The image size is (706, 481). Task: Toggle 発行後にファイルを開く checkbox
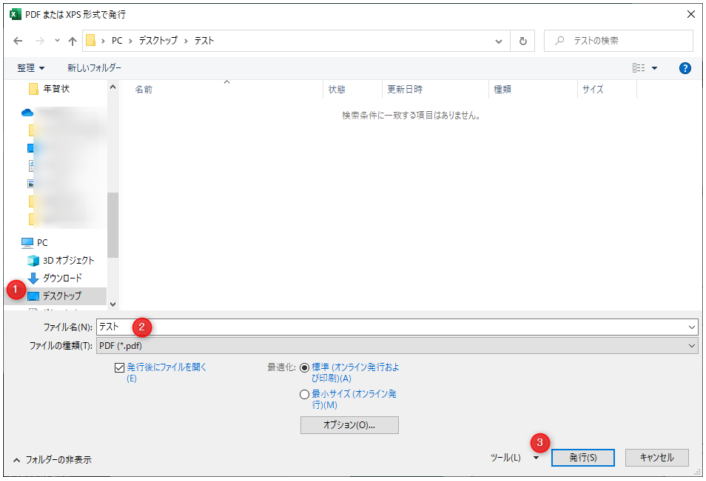[120, 368]
